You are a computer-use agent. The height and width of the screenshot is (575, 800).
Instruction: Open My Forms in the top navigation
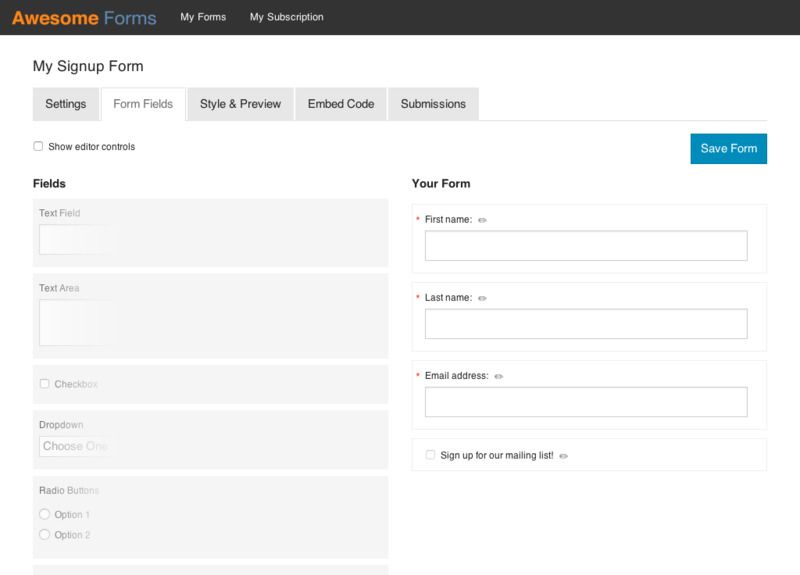pyautogui.click(x=203, y=17)
